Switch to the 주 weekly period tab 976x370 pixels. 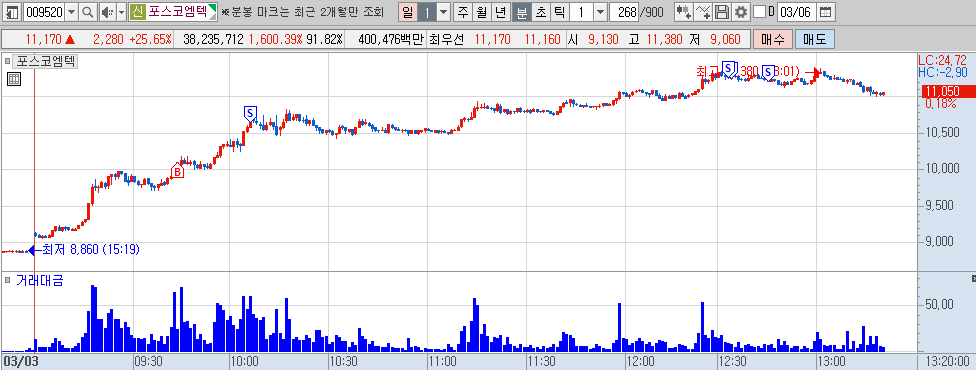(463, 12)
